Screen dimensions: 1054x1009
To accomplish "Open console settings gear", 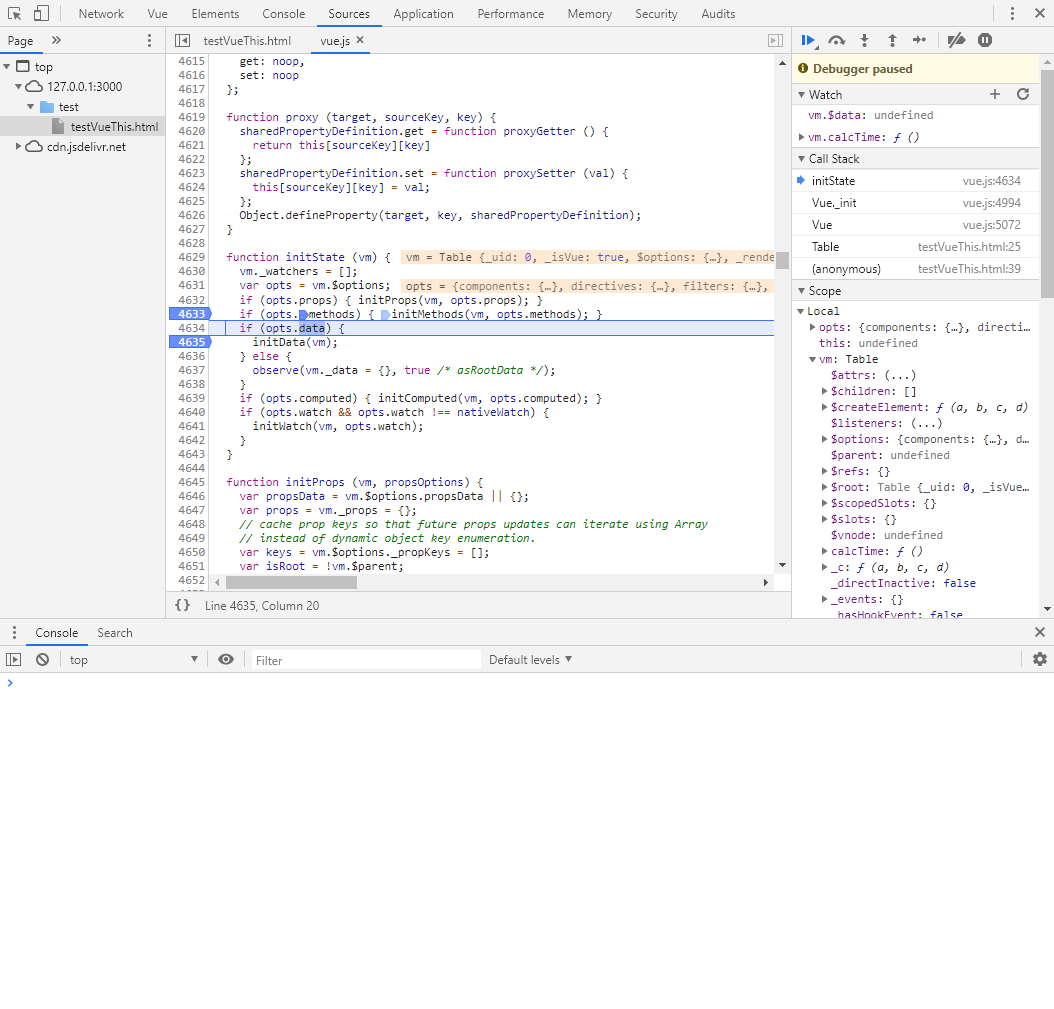I will (1039, 659).
